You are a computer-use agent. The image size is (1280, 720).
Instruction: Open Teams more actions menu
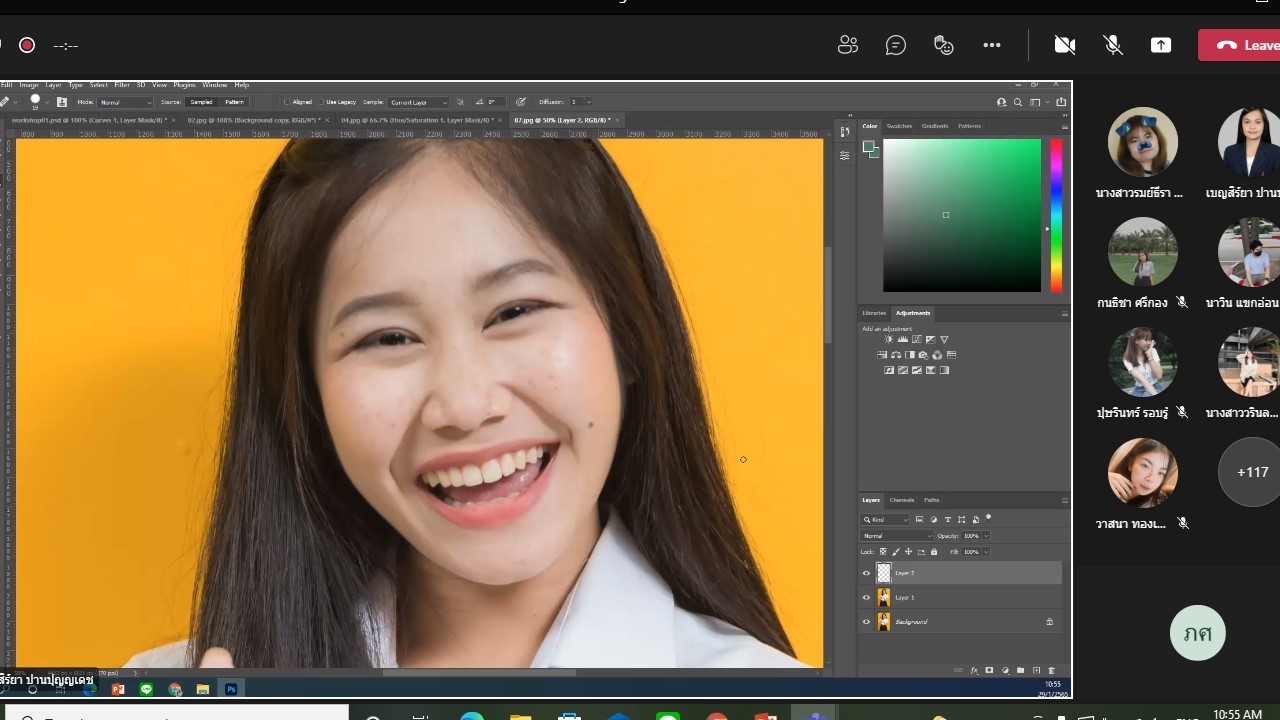[992, 45]
